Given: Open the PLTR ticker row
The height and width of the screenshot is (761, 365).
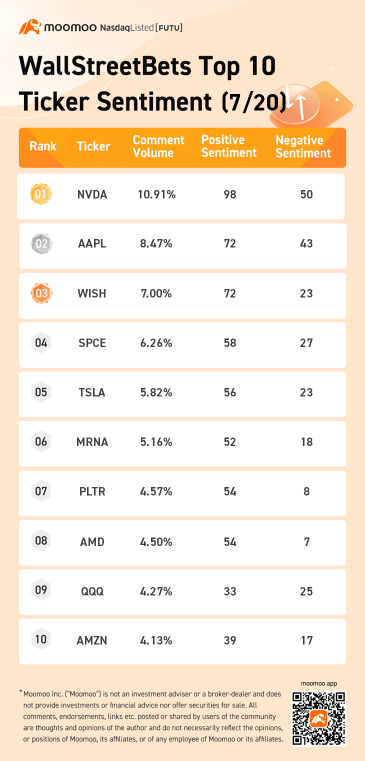Looking at the screenshot, I should pyautogui.click(x=182, y=493).
